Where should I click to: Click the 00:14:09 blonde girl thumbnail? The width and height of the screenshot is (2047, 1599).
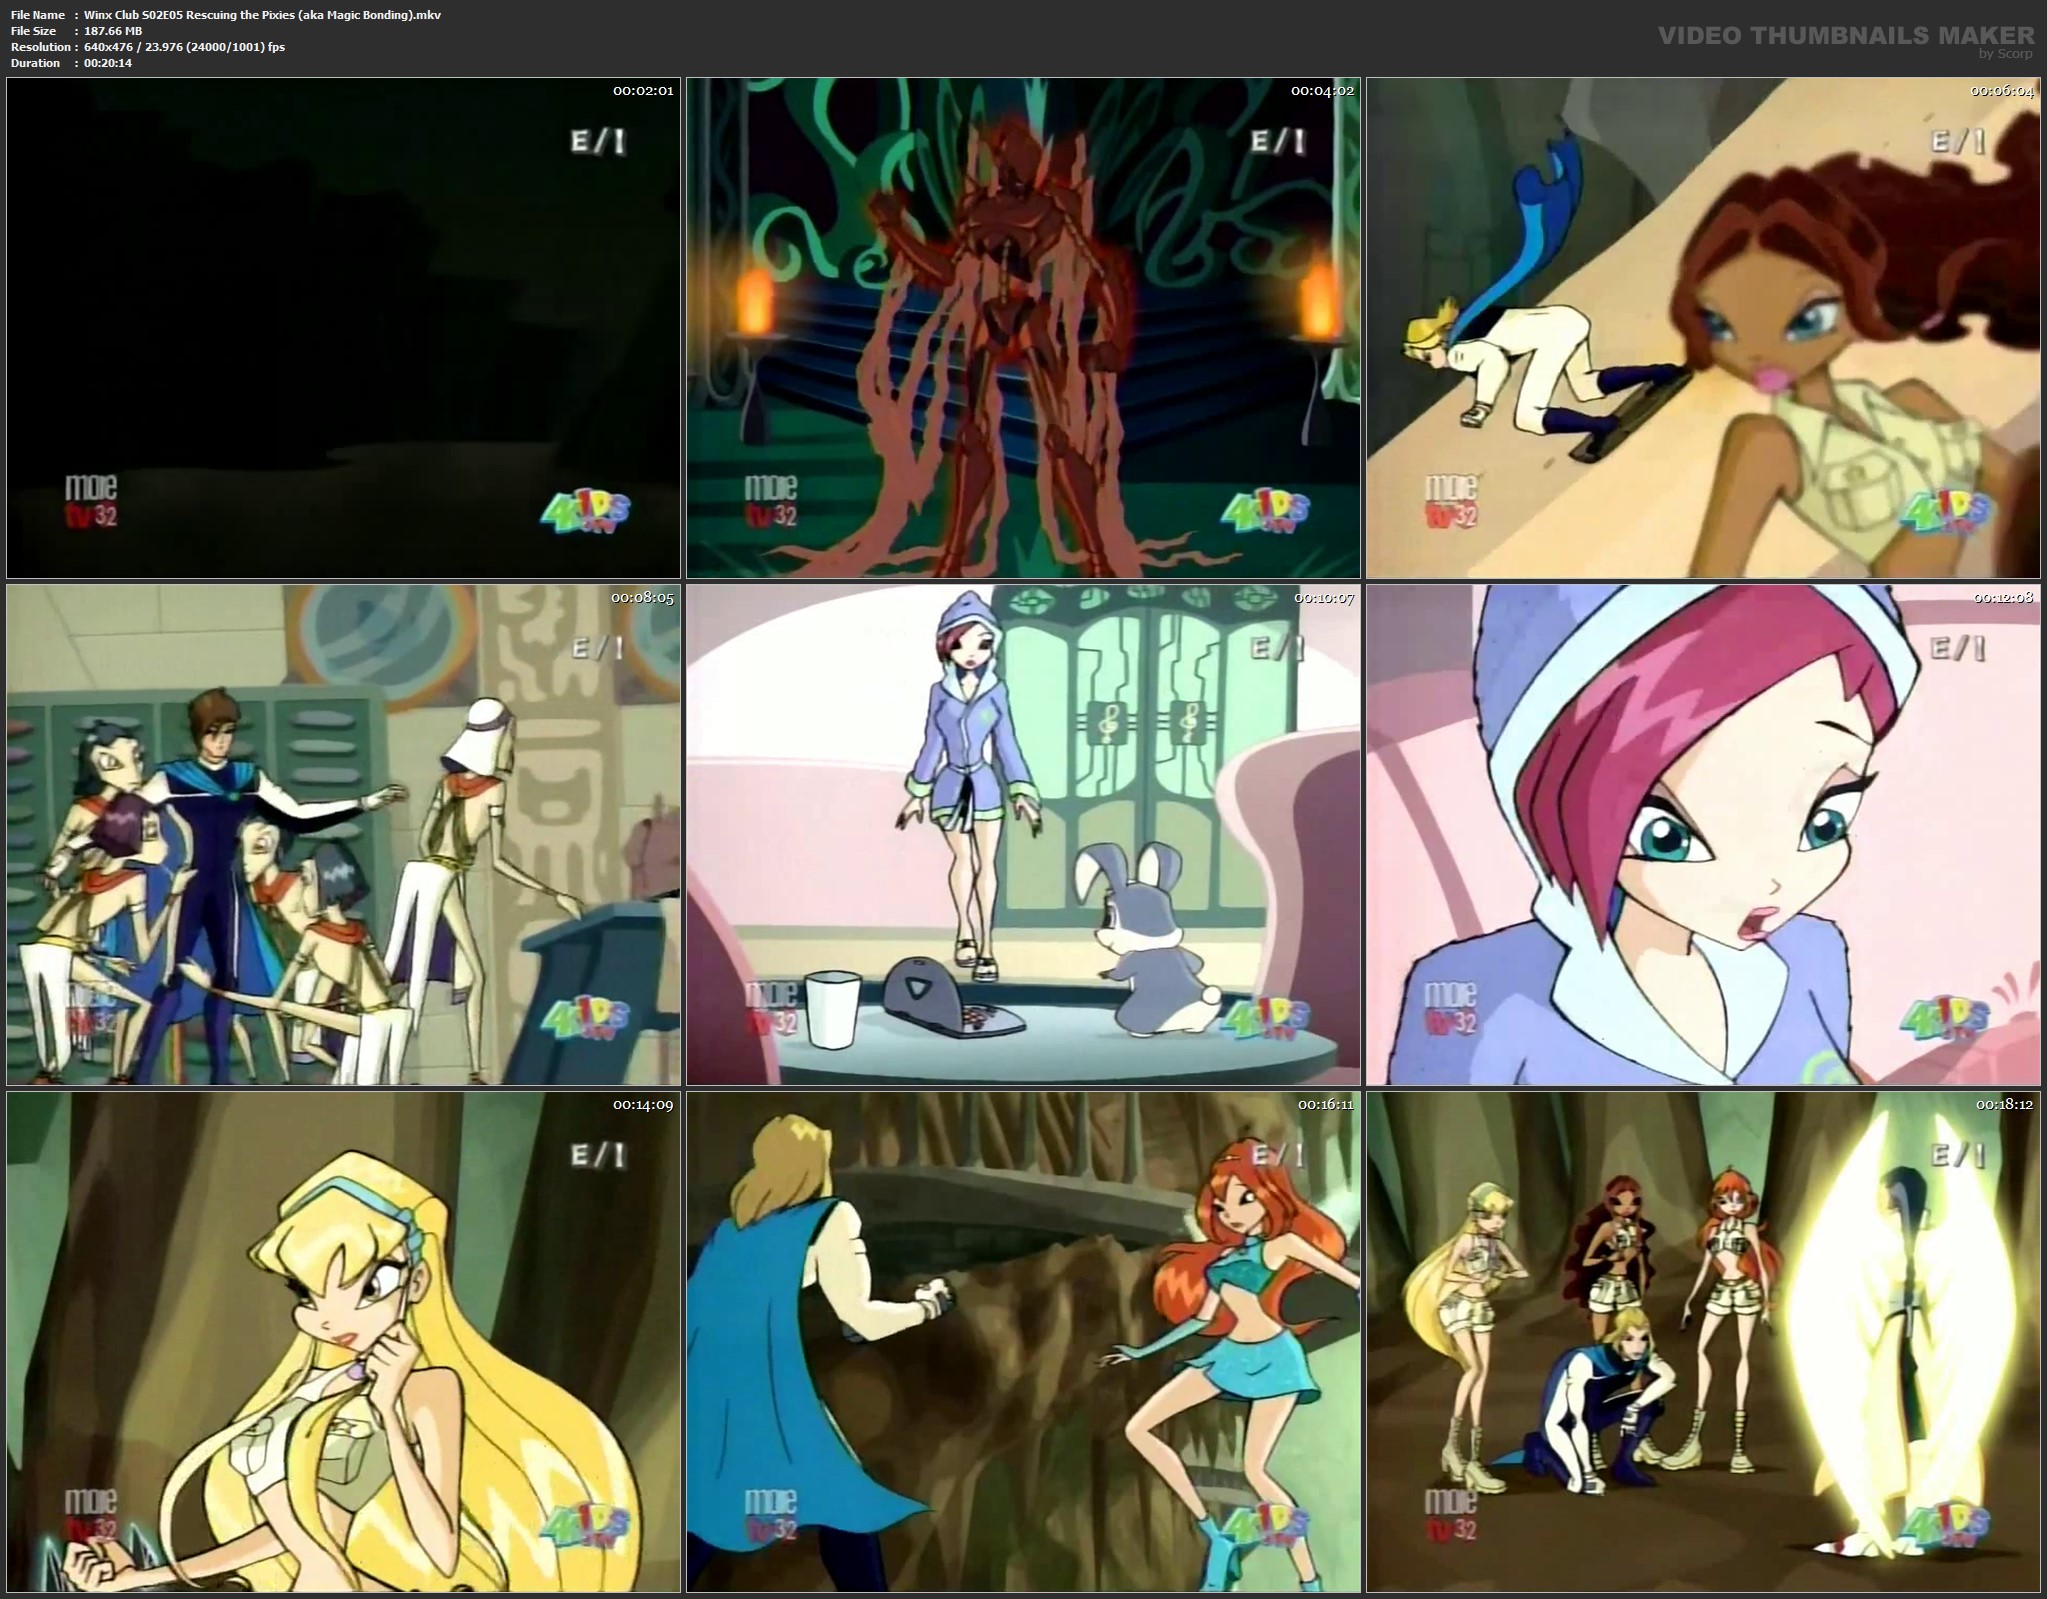coord(343,1342)
